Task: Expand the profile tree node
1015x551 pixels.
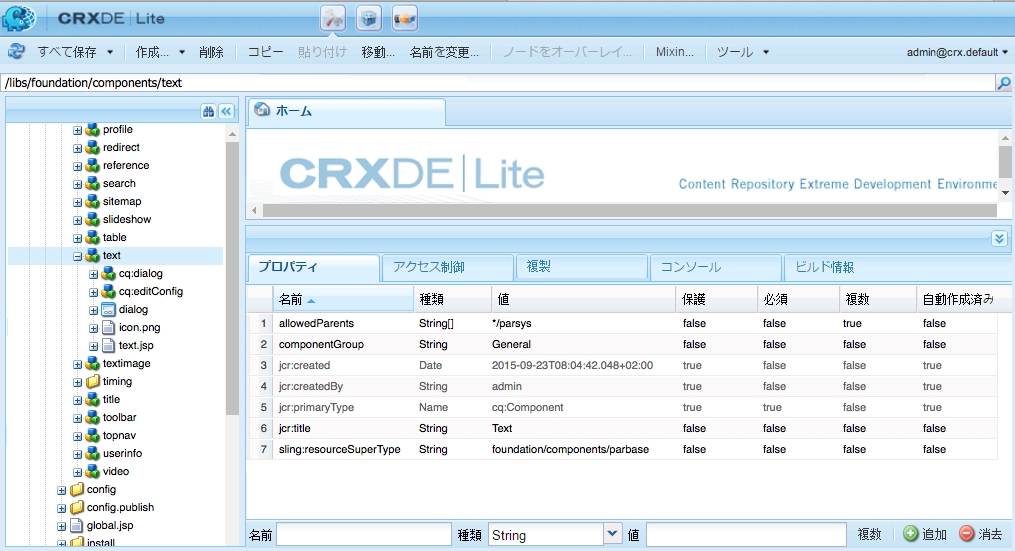Action: (77, 130)
